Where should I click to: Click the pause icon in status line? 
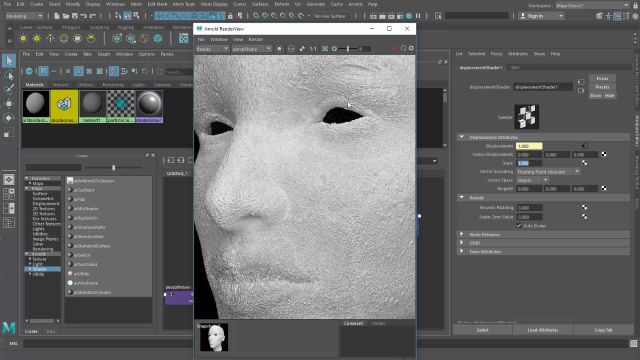pos(418,16)
